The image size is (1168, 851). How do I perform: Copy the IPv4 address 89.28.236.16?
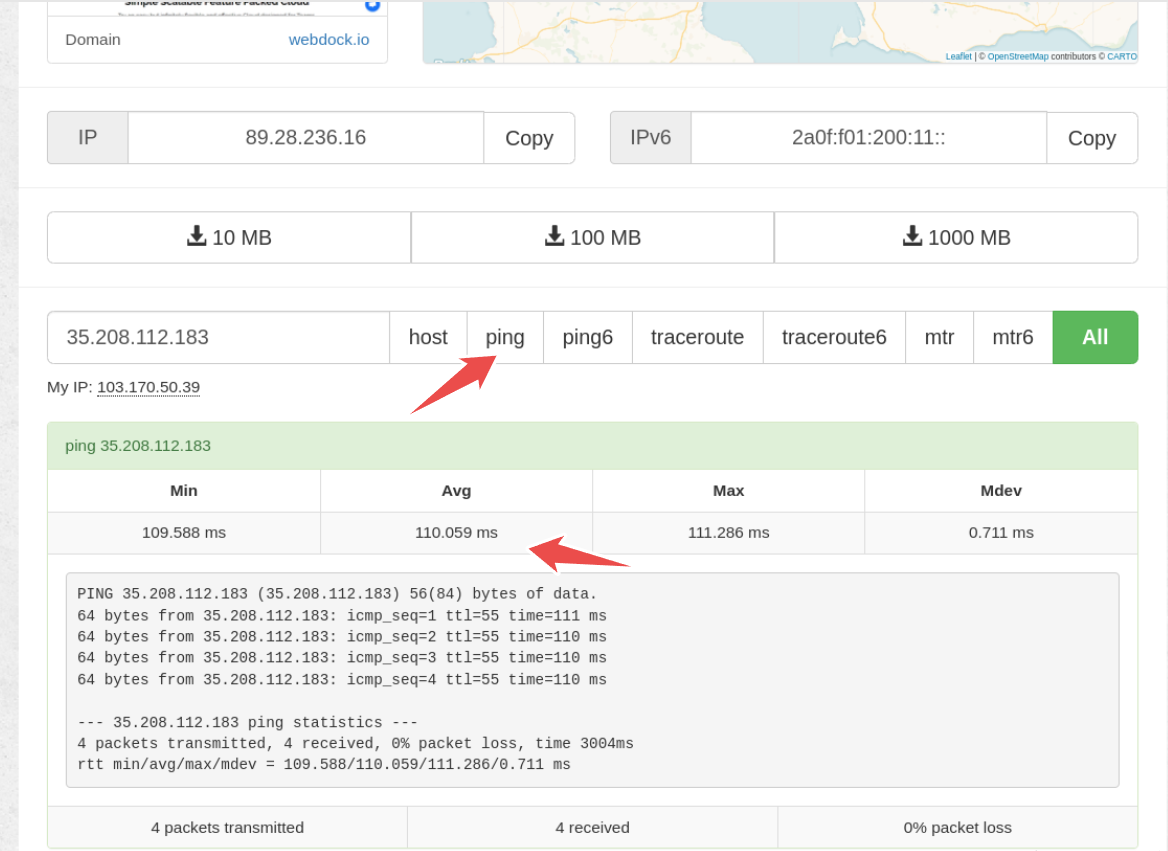point(529,138)
